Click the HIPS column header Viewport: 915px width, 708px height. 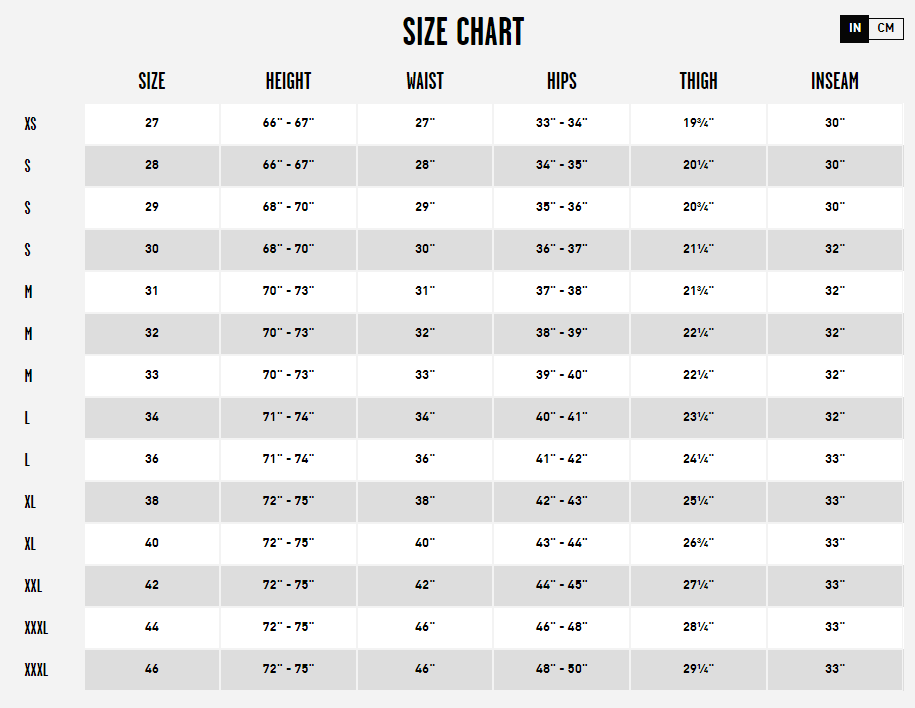(x=561, y=81)
